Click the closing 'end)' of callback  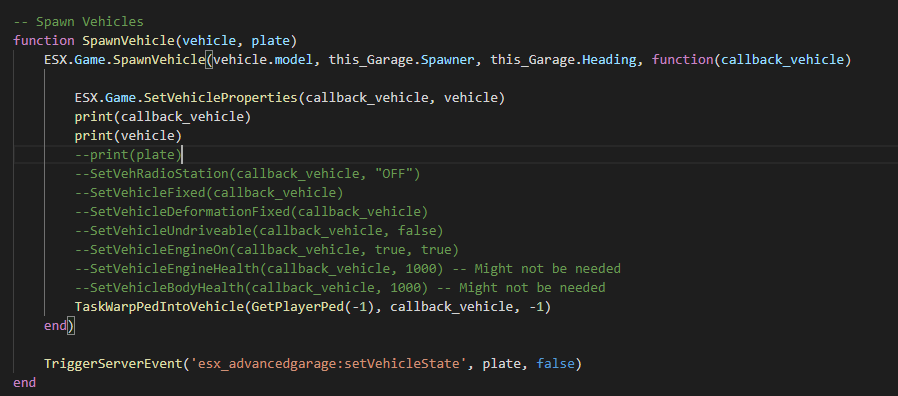click(59, 326)
